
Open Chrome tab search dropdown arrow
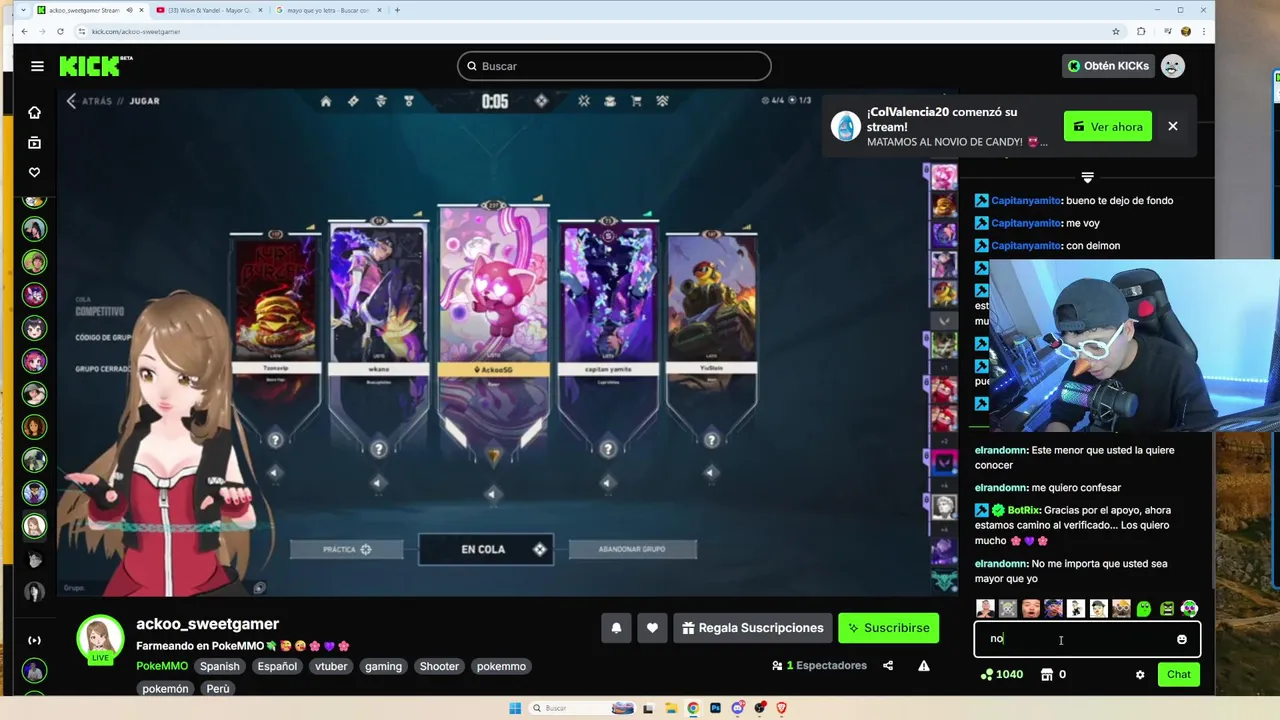[23, 10]
